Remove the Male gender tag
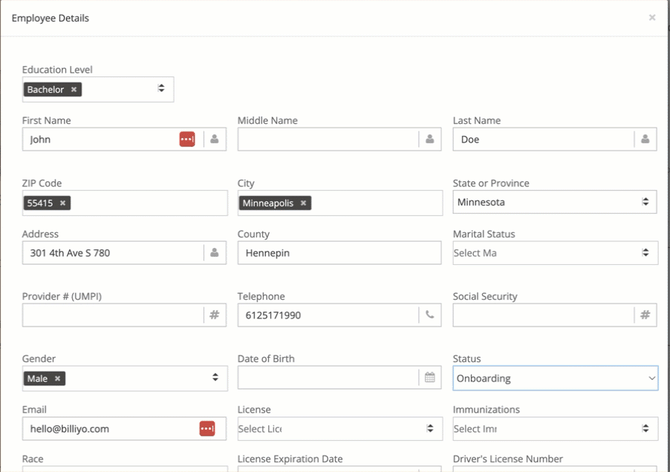Screen dimensions: 670x472 (x=58, y=378)
